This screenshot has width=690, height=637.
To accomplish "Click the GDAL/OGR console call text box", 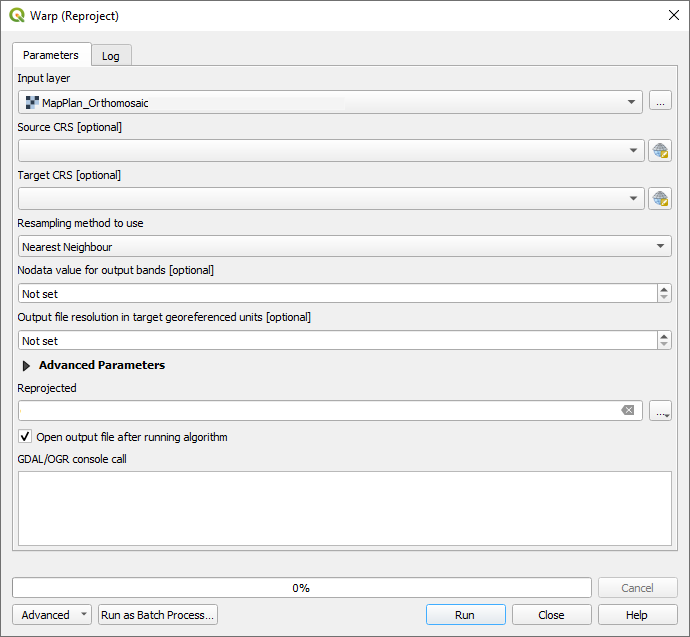I will click(x=344, y=508).
